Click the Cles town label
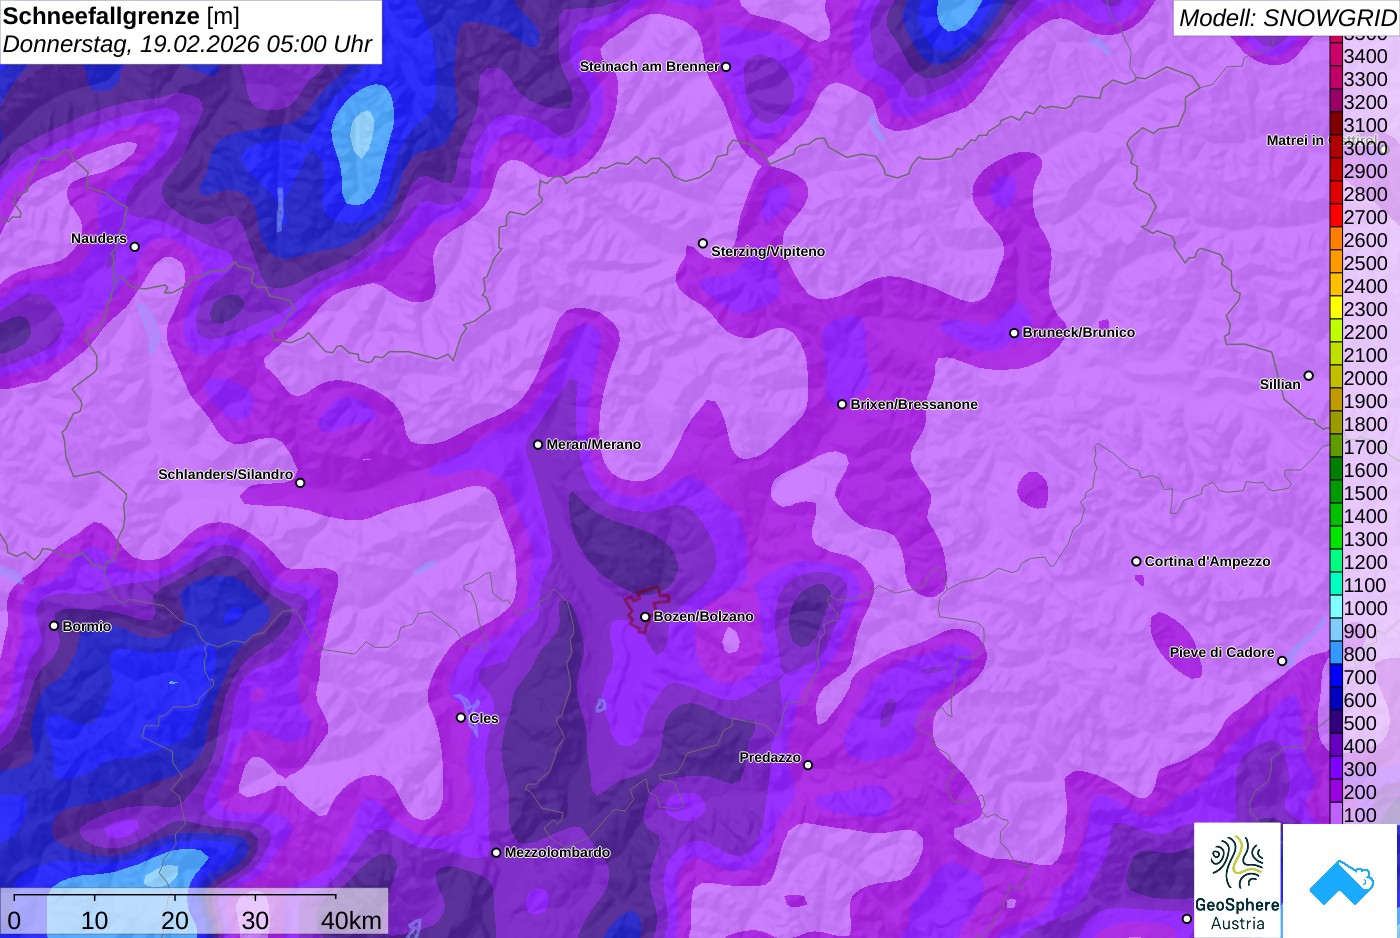Image resolution: width=1400 pixels, height=938 pixels. tap(484, 719)
